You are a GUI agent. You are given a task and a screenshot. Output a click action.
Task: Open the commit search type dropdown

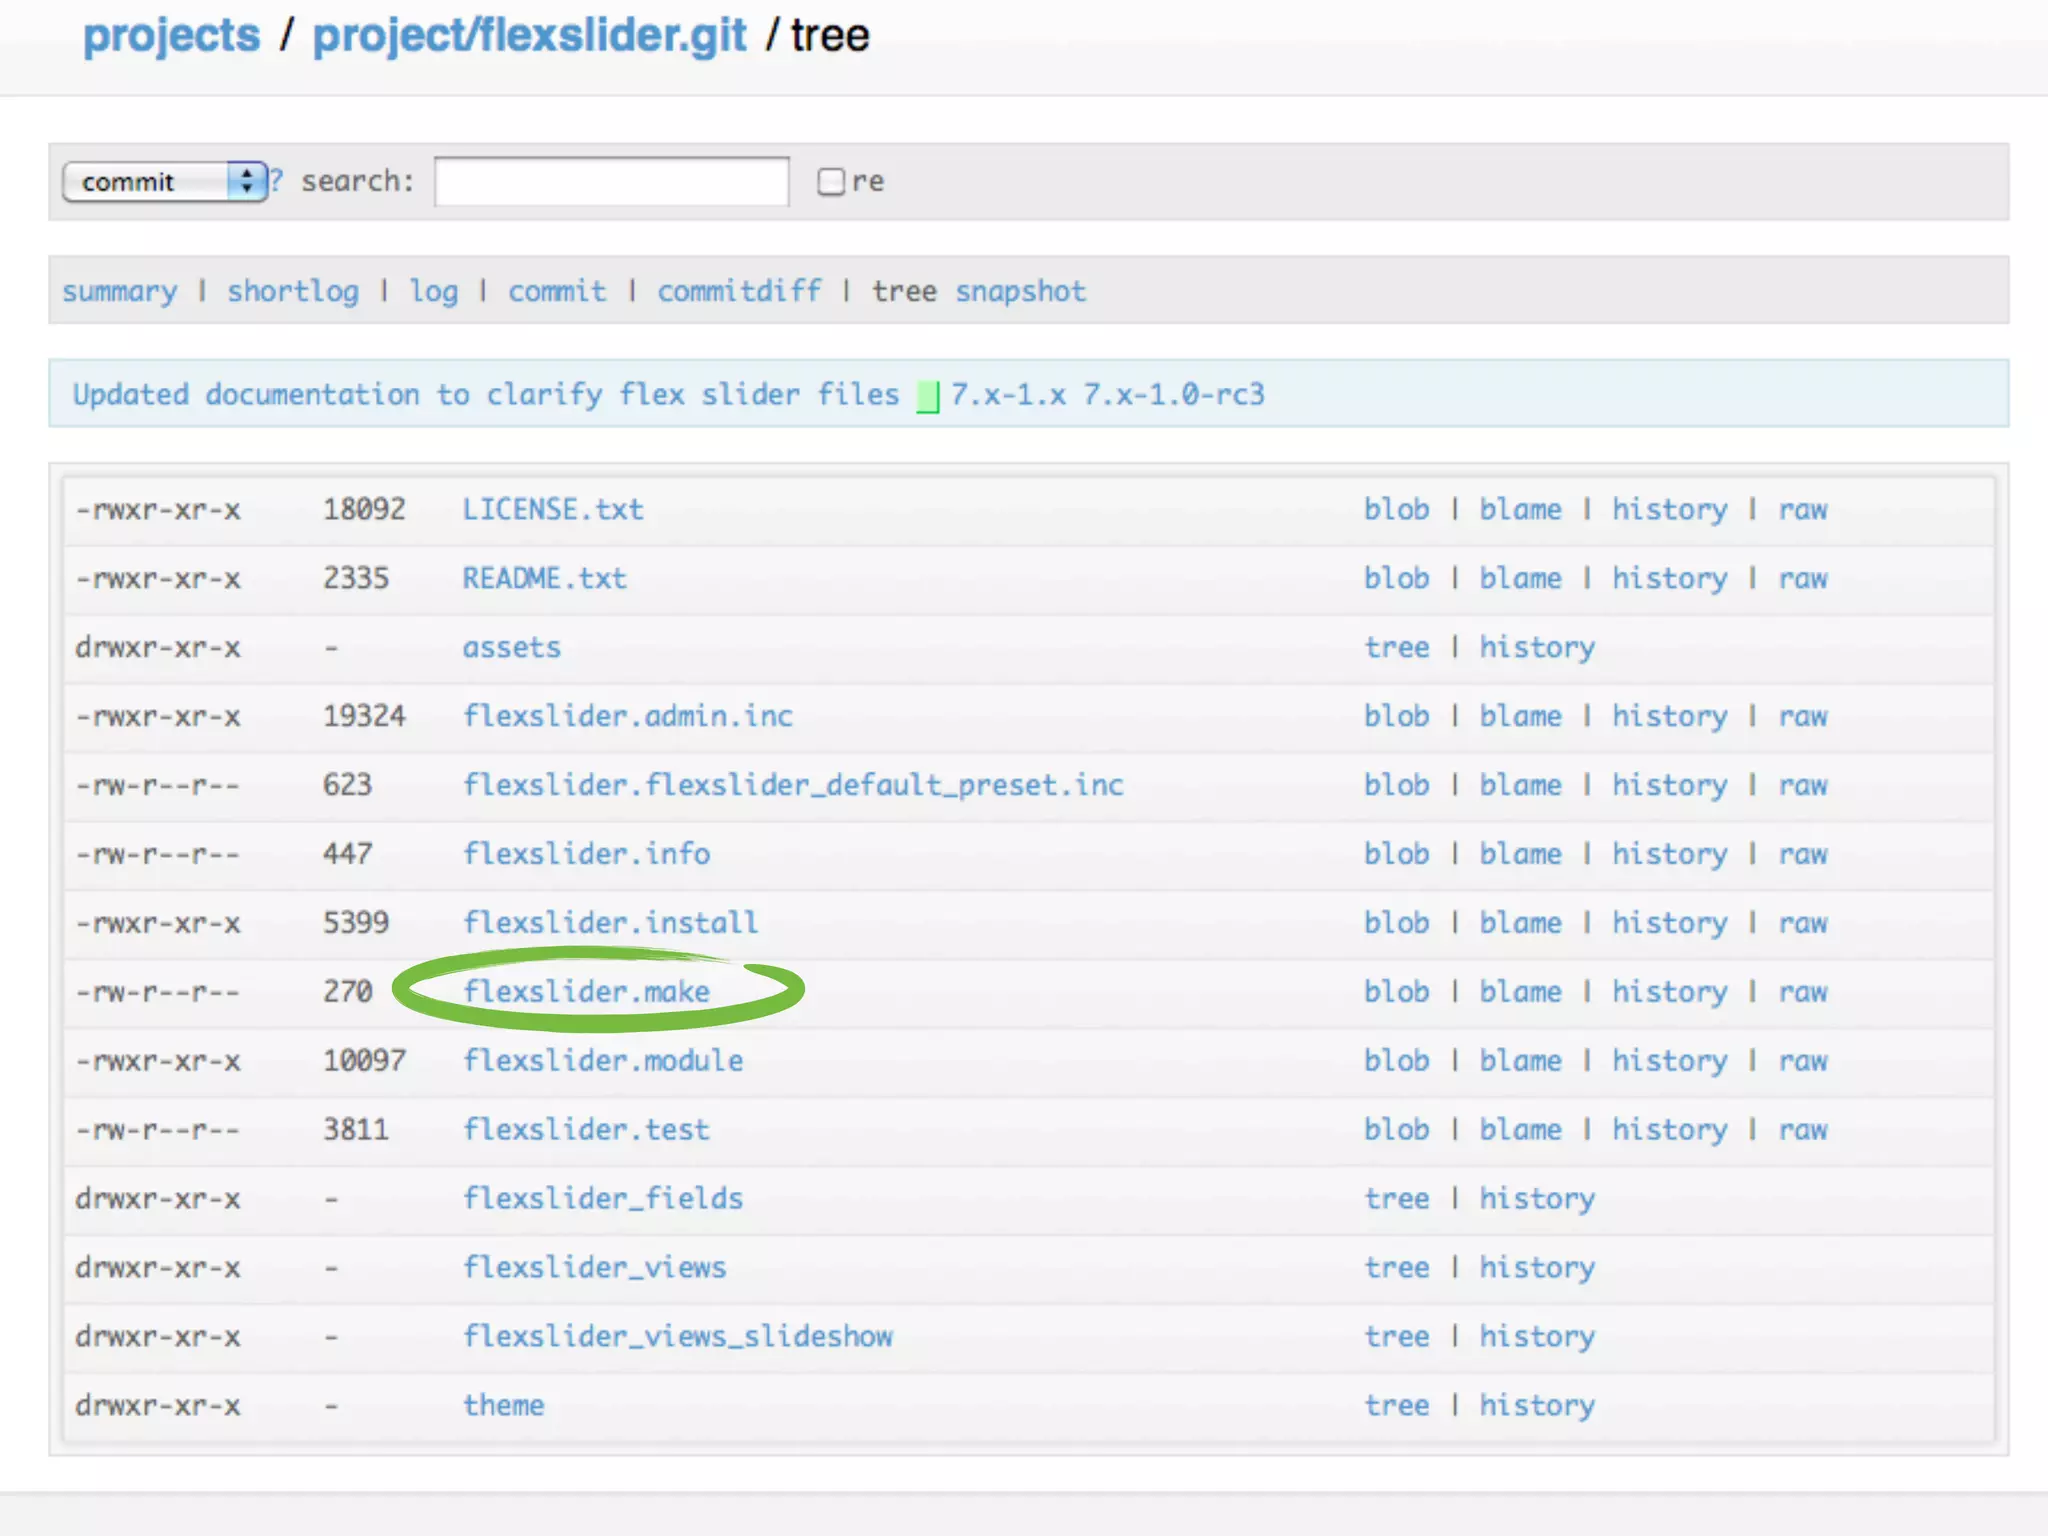coord(164,182)
